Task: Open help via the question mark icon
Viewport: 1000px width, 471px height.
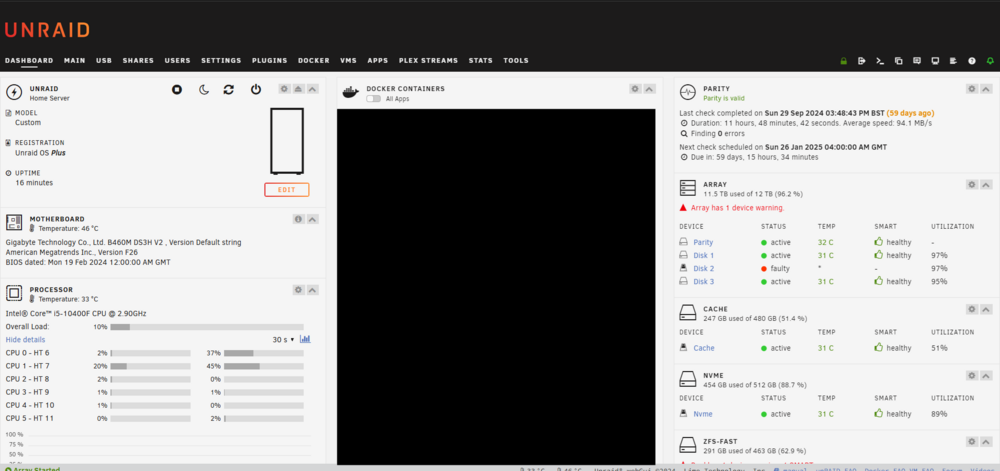Action: click(x=972, y=61)
